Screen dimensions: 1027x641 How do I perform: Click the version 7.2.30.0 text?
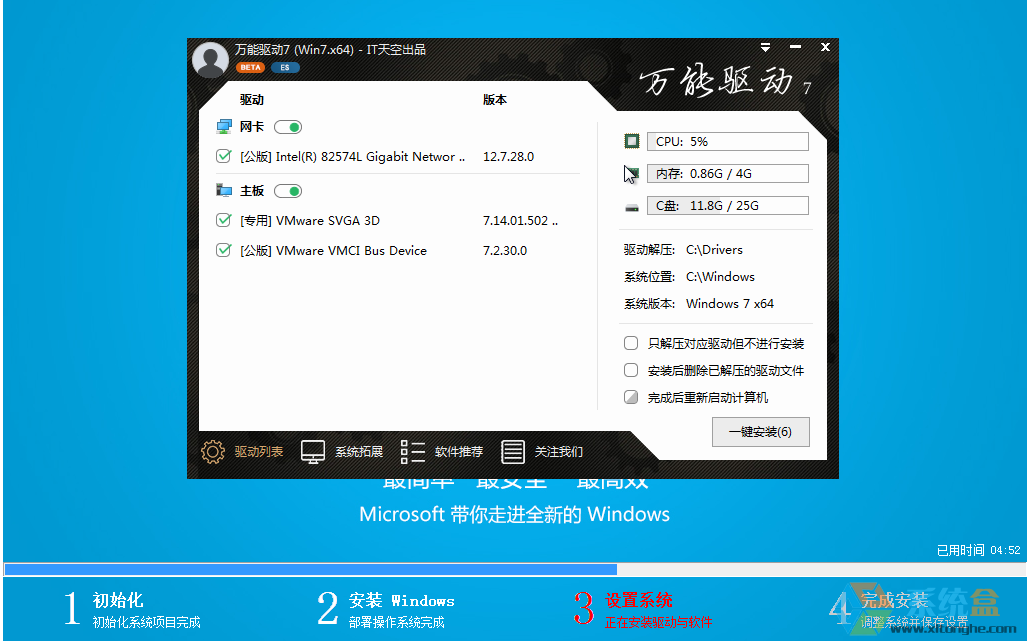(505, 250)
